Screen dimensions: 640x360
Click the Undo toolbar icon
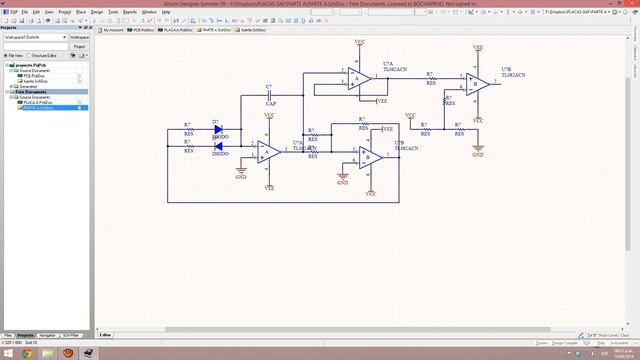coord(159,20)
